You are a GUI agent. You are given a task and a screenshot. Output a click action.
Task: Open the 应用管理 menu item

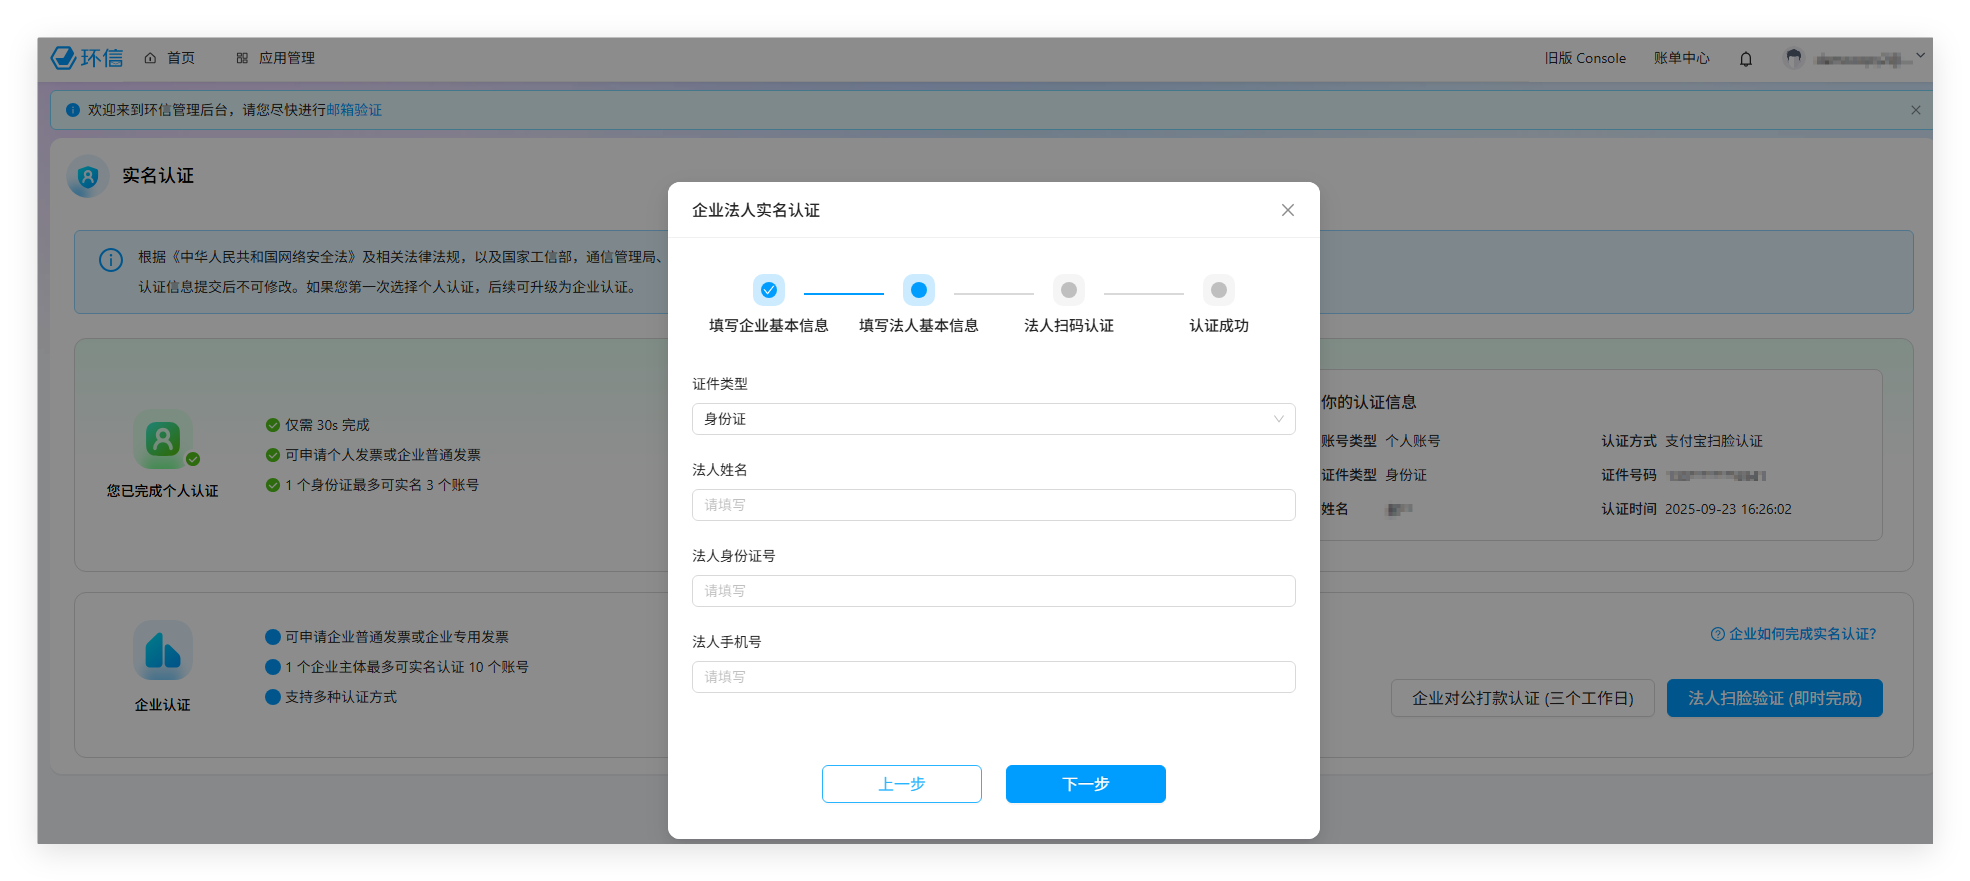276,58
